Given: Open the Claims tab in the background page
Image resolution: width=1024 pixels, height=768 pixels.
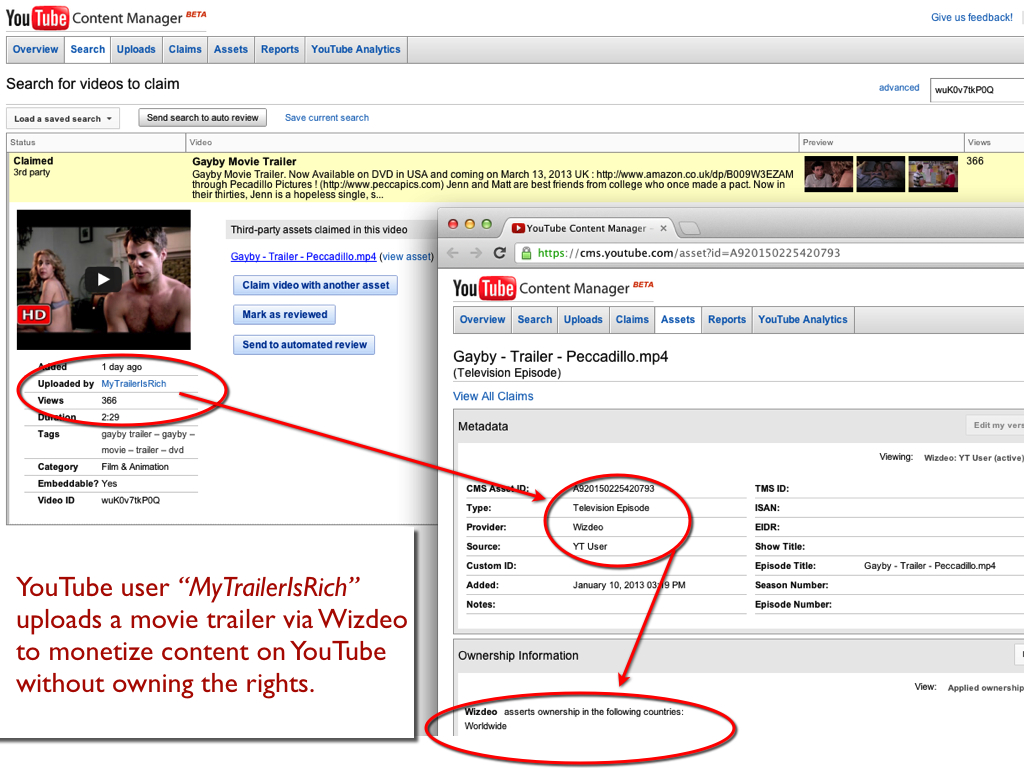Looking at the screenshot, I should (185, 50).
